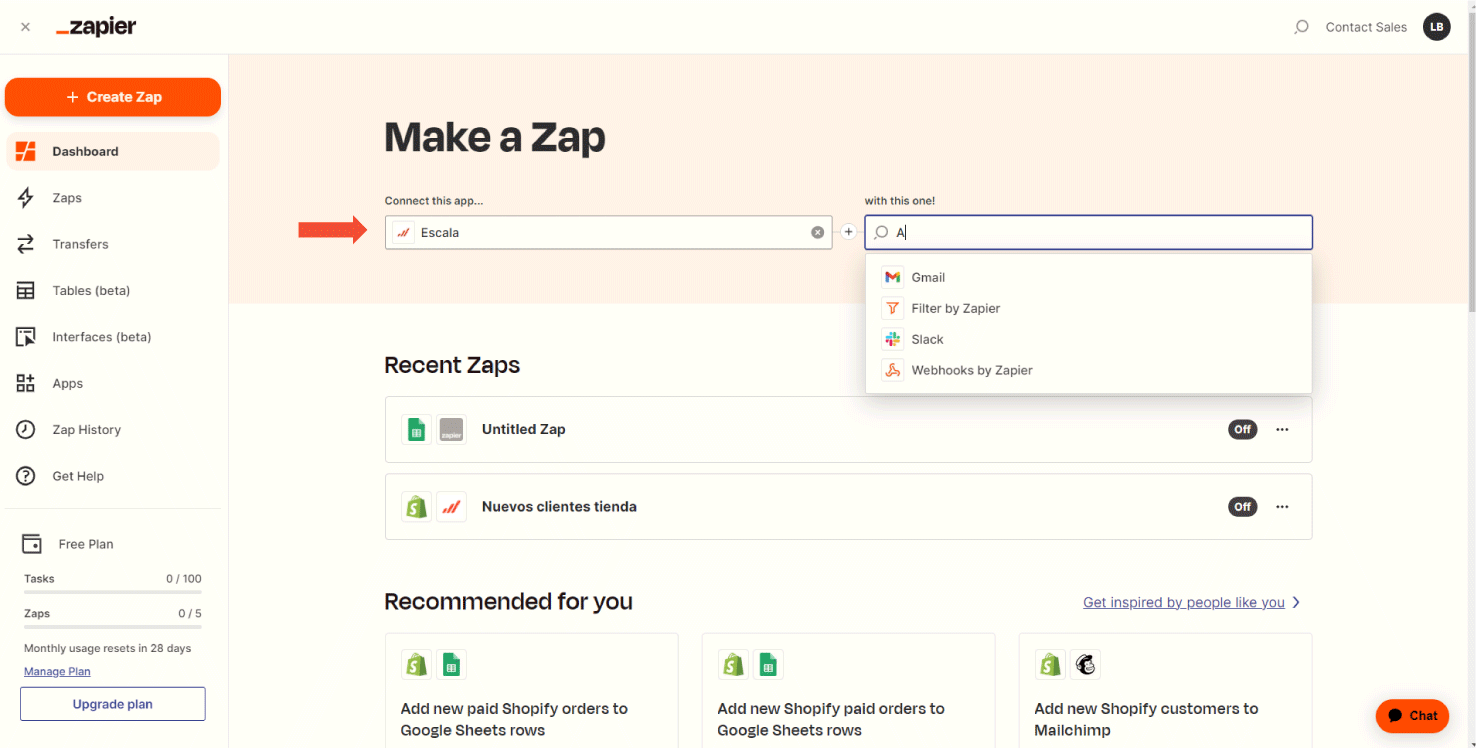Click the plus icon between app fields
1476x748 pixels.
[x=848, y=232]
